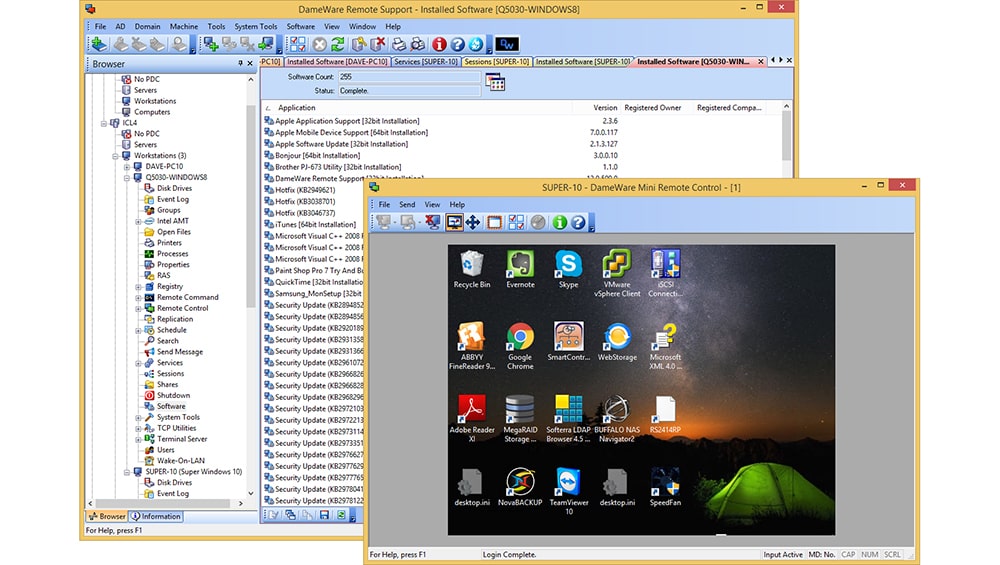
Task: Open the Skype shortcut on remote desktop
Action: [568, 269]
